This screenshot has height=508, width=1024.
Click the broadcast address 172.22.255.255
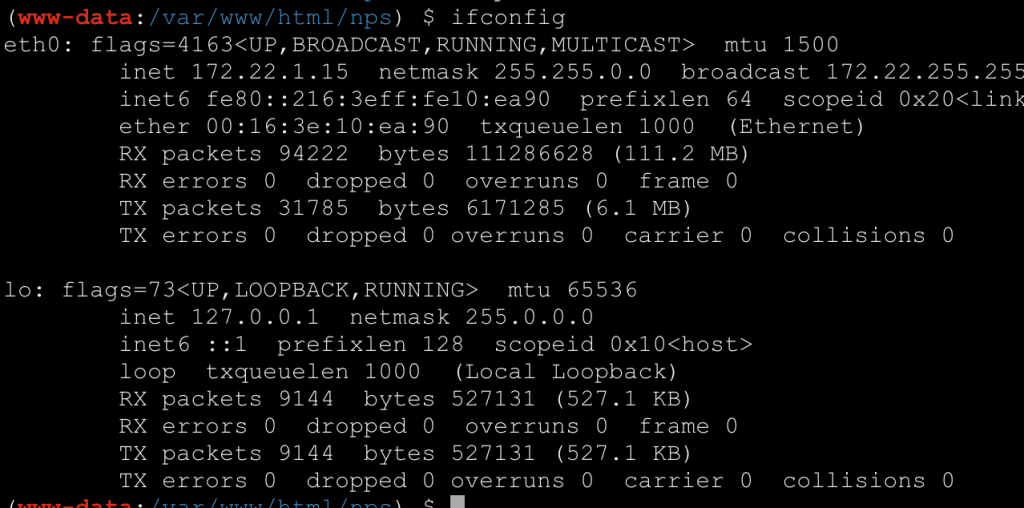point(925,72)
